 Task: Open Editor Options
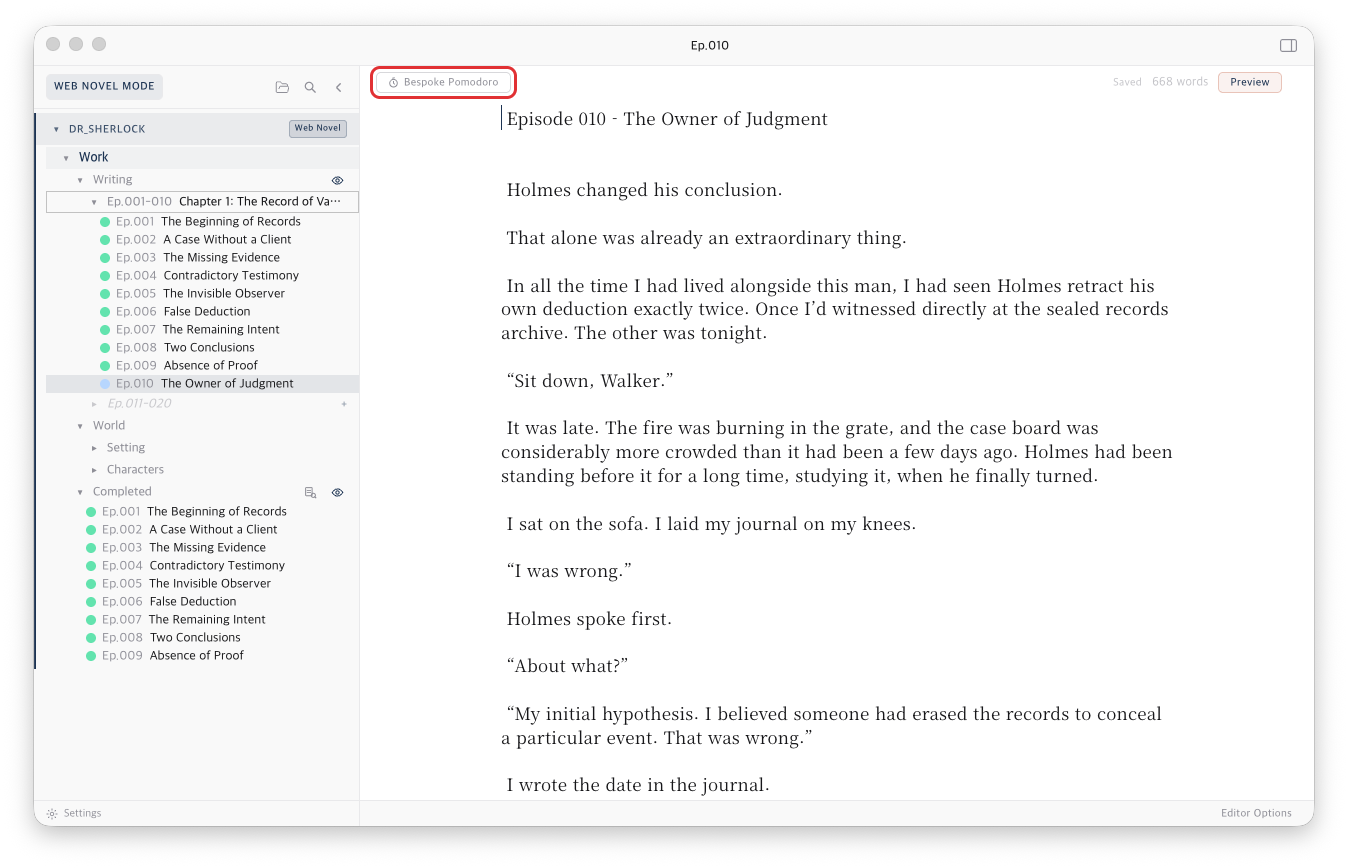point(1256,813)
